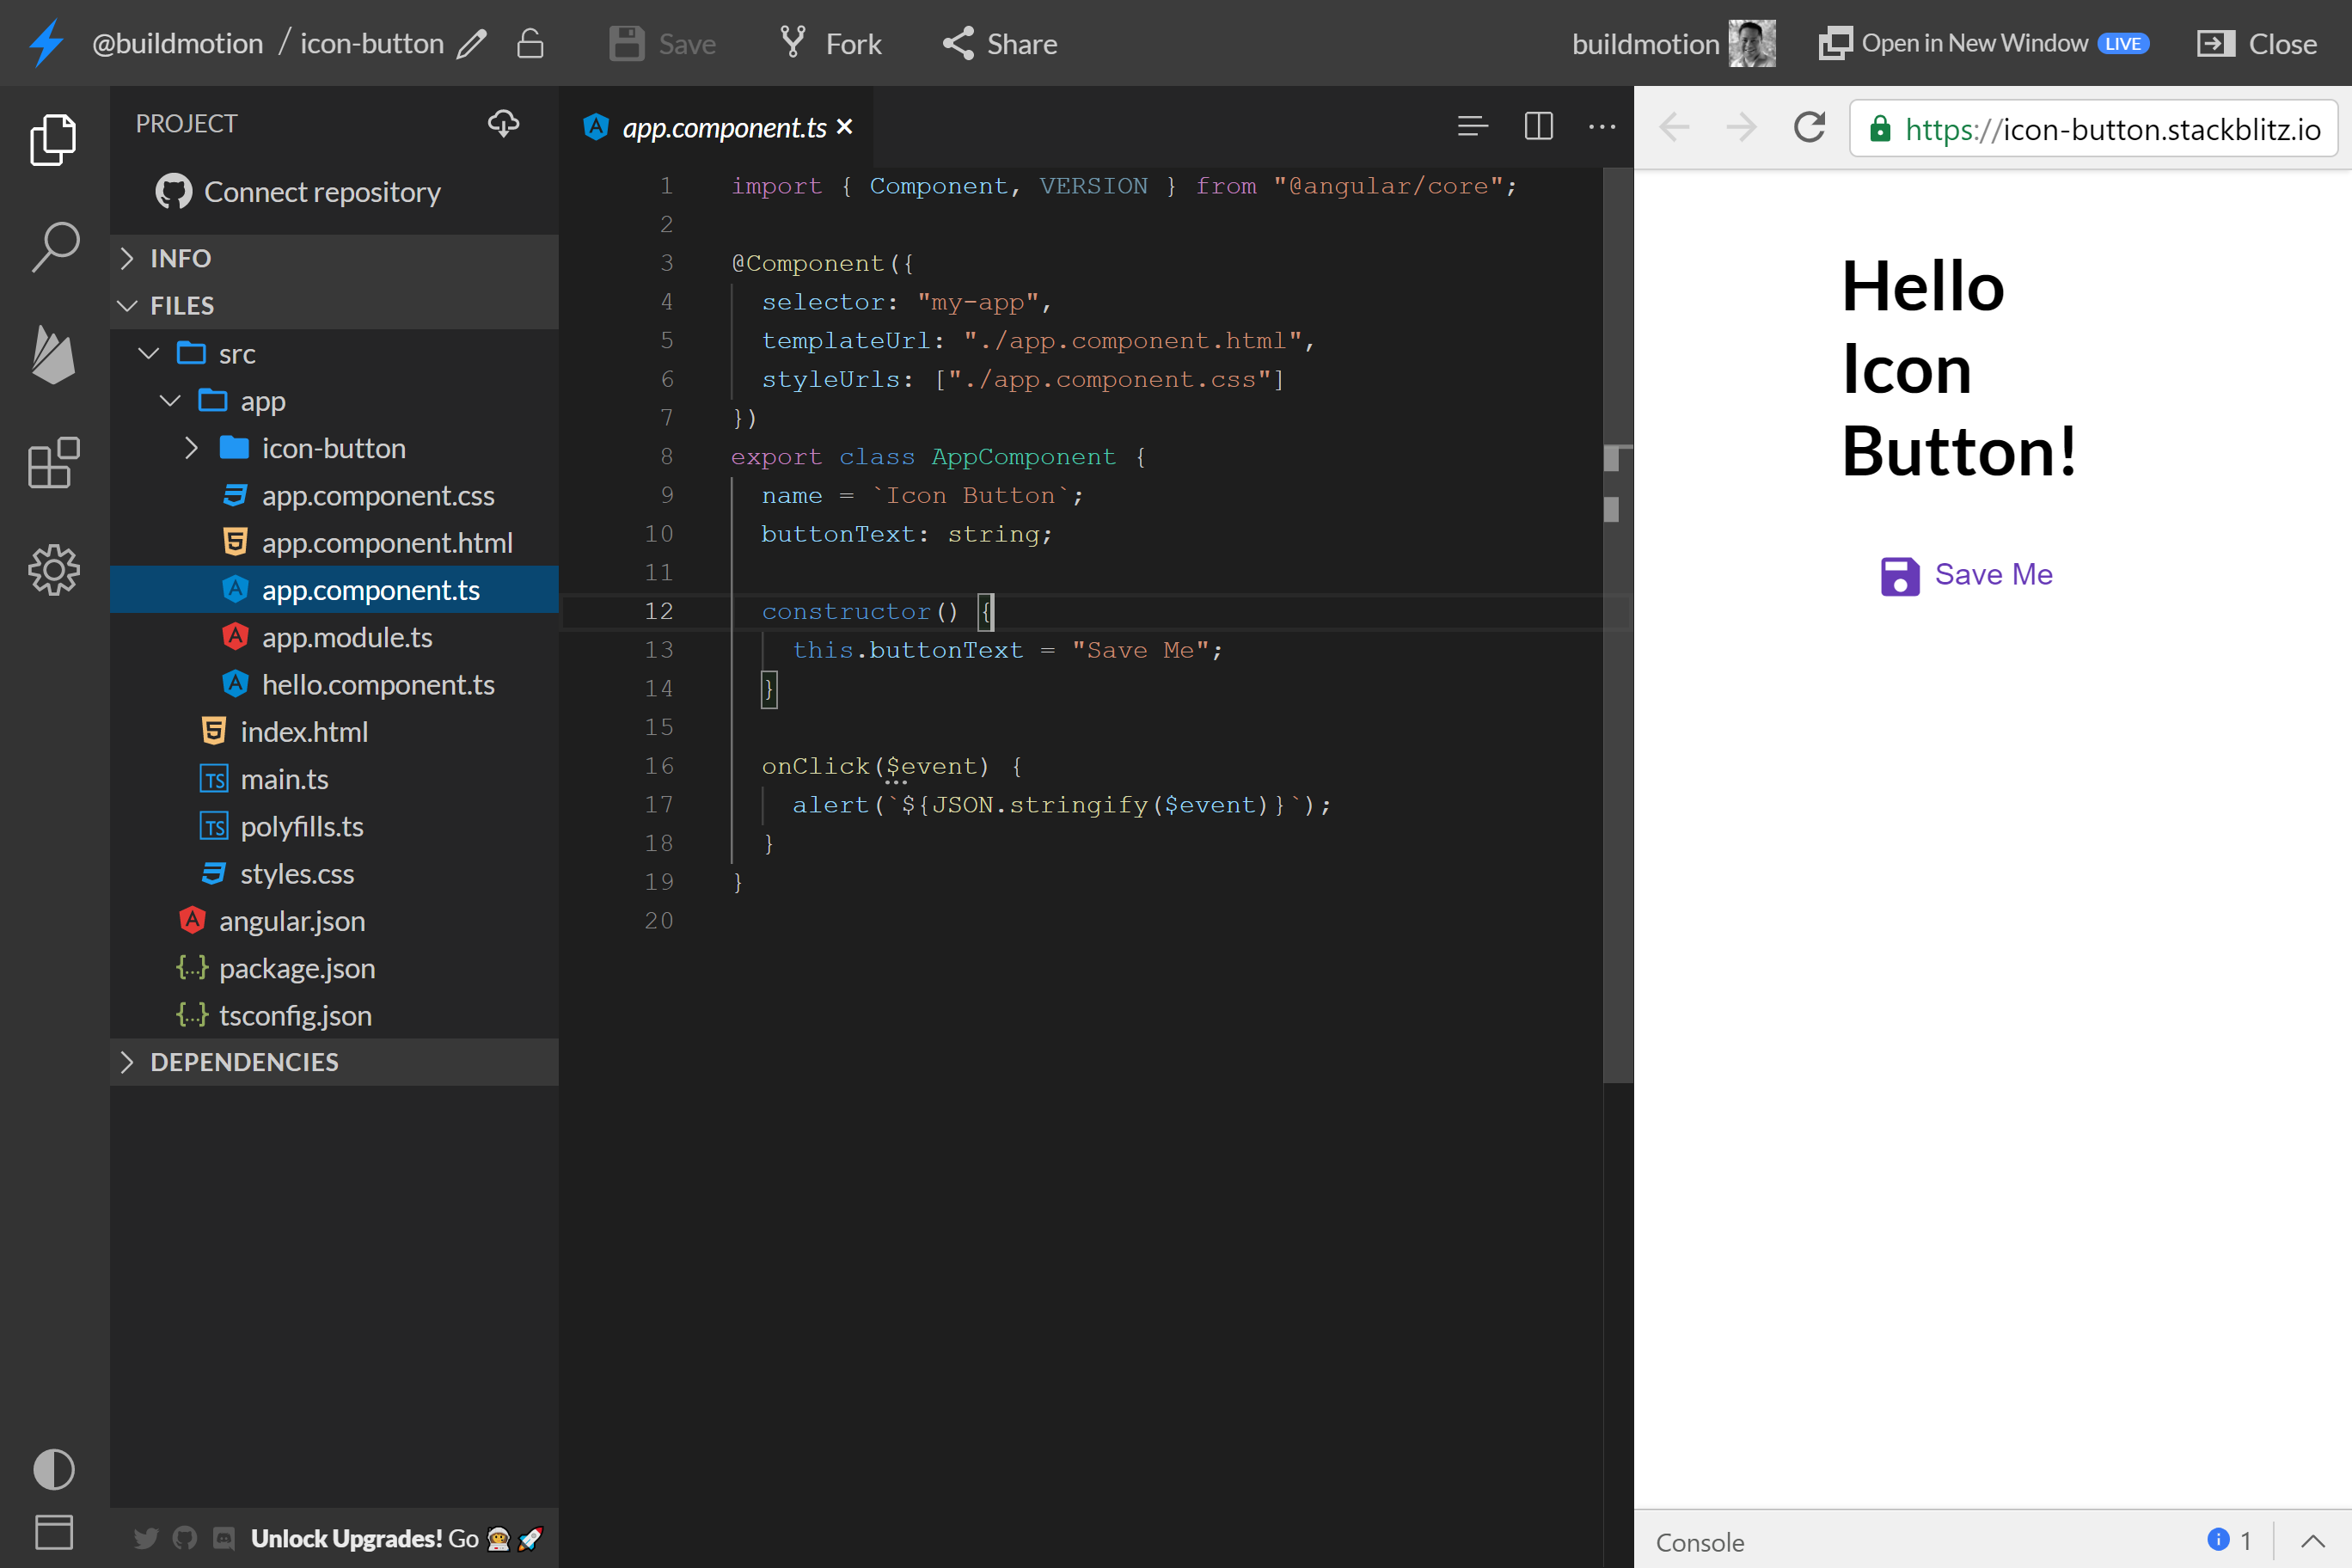Toggle the light/dark theme icon
The height and width of the screenshot is (1568, 2352).
click(x=54, y=1469)
